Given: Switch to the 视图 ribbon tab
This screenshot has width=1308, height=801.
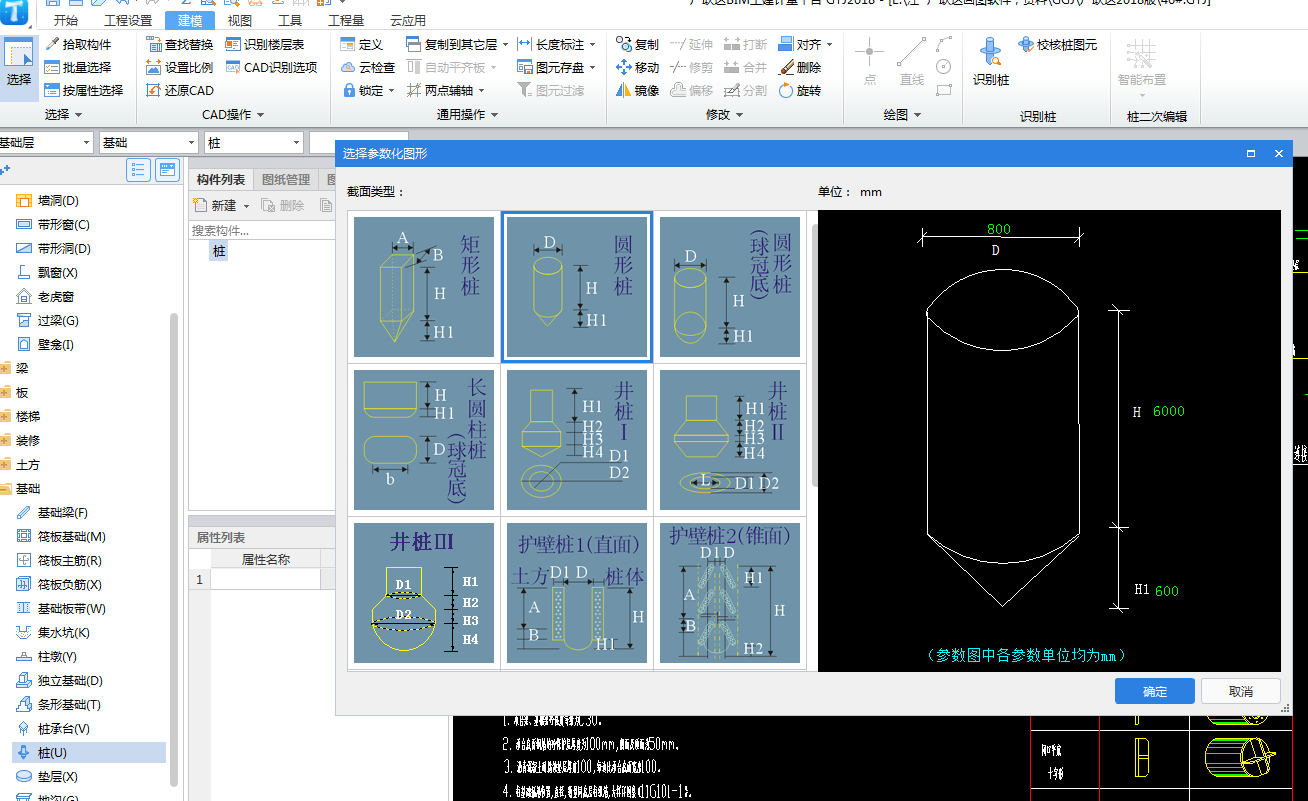Looking at the screenshot, I should pyautogui.click(x=239, y=20).
